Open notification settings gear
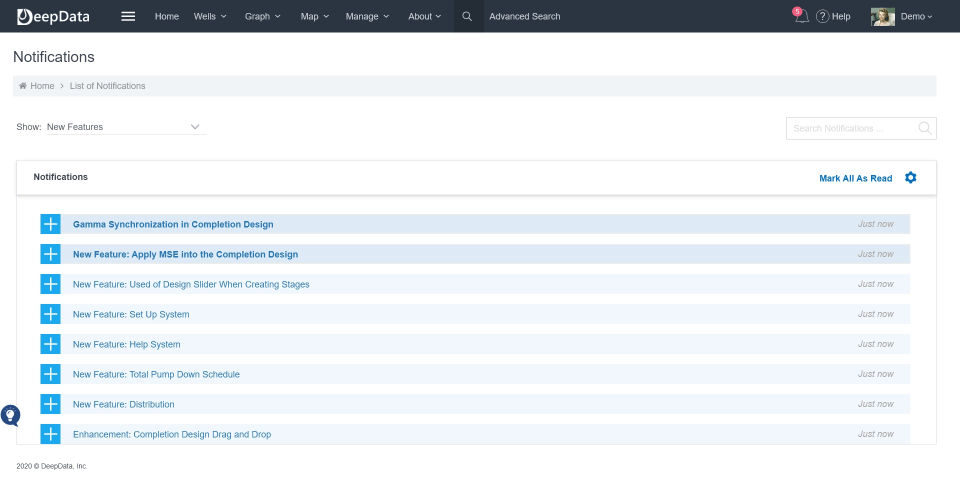 910,177
